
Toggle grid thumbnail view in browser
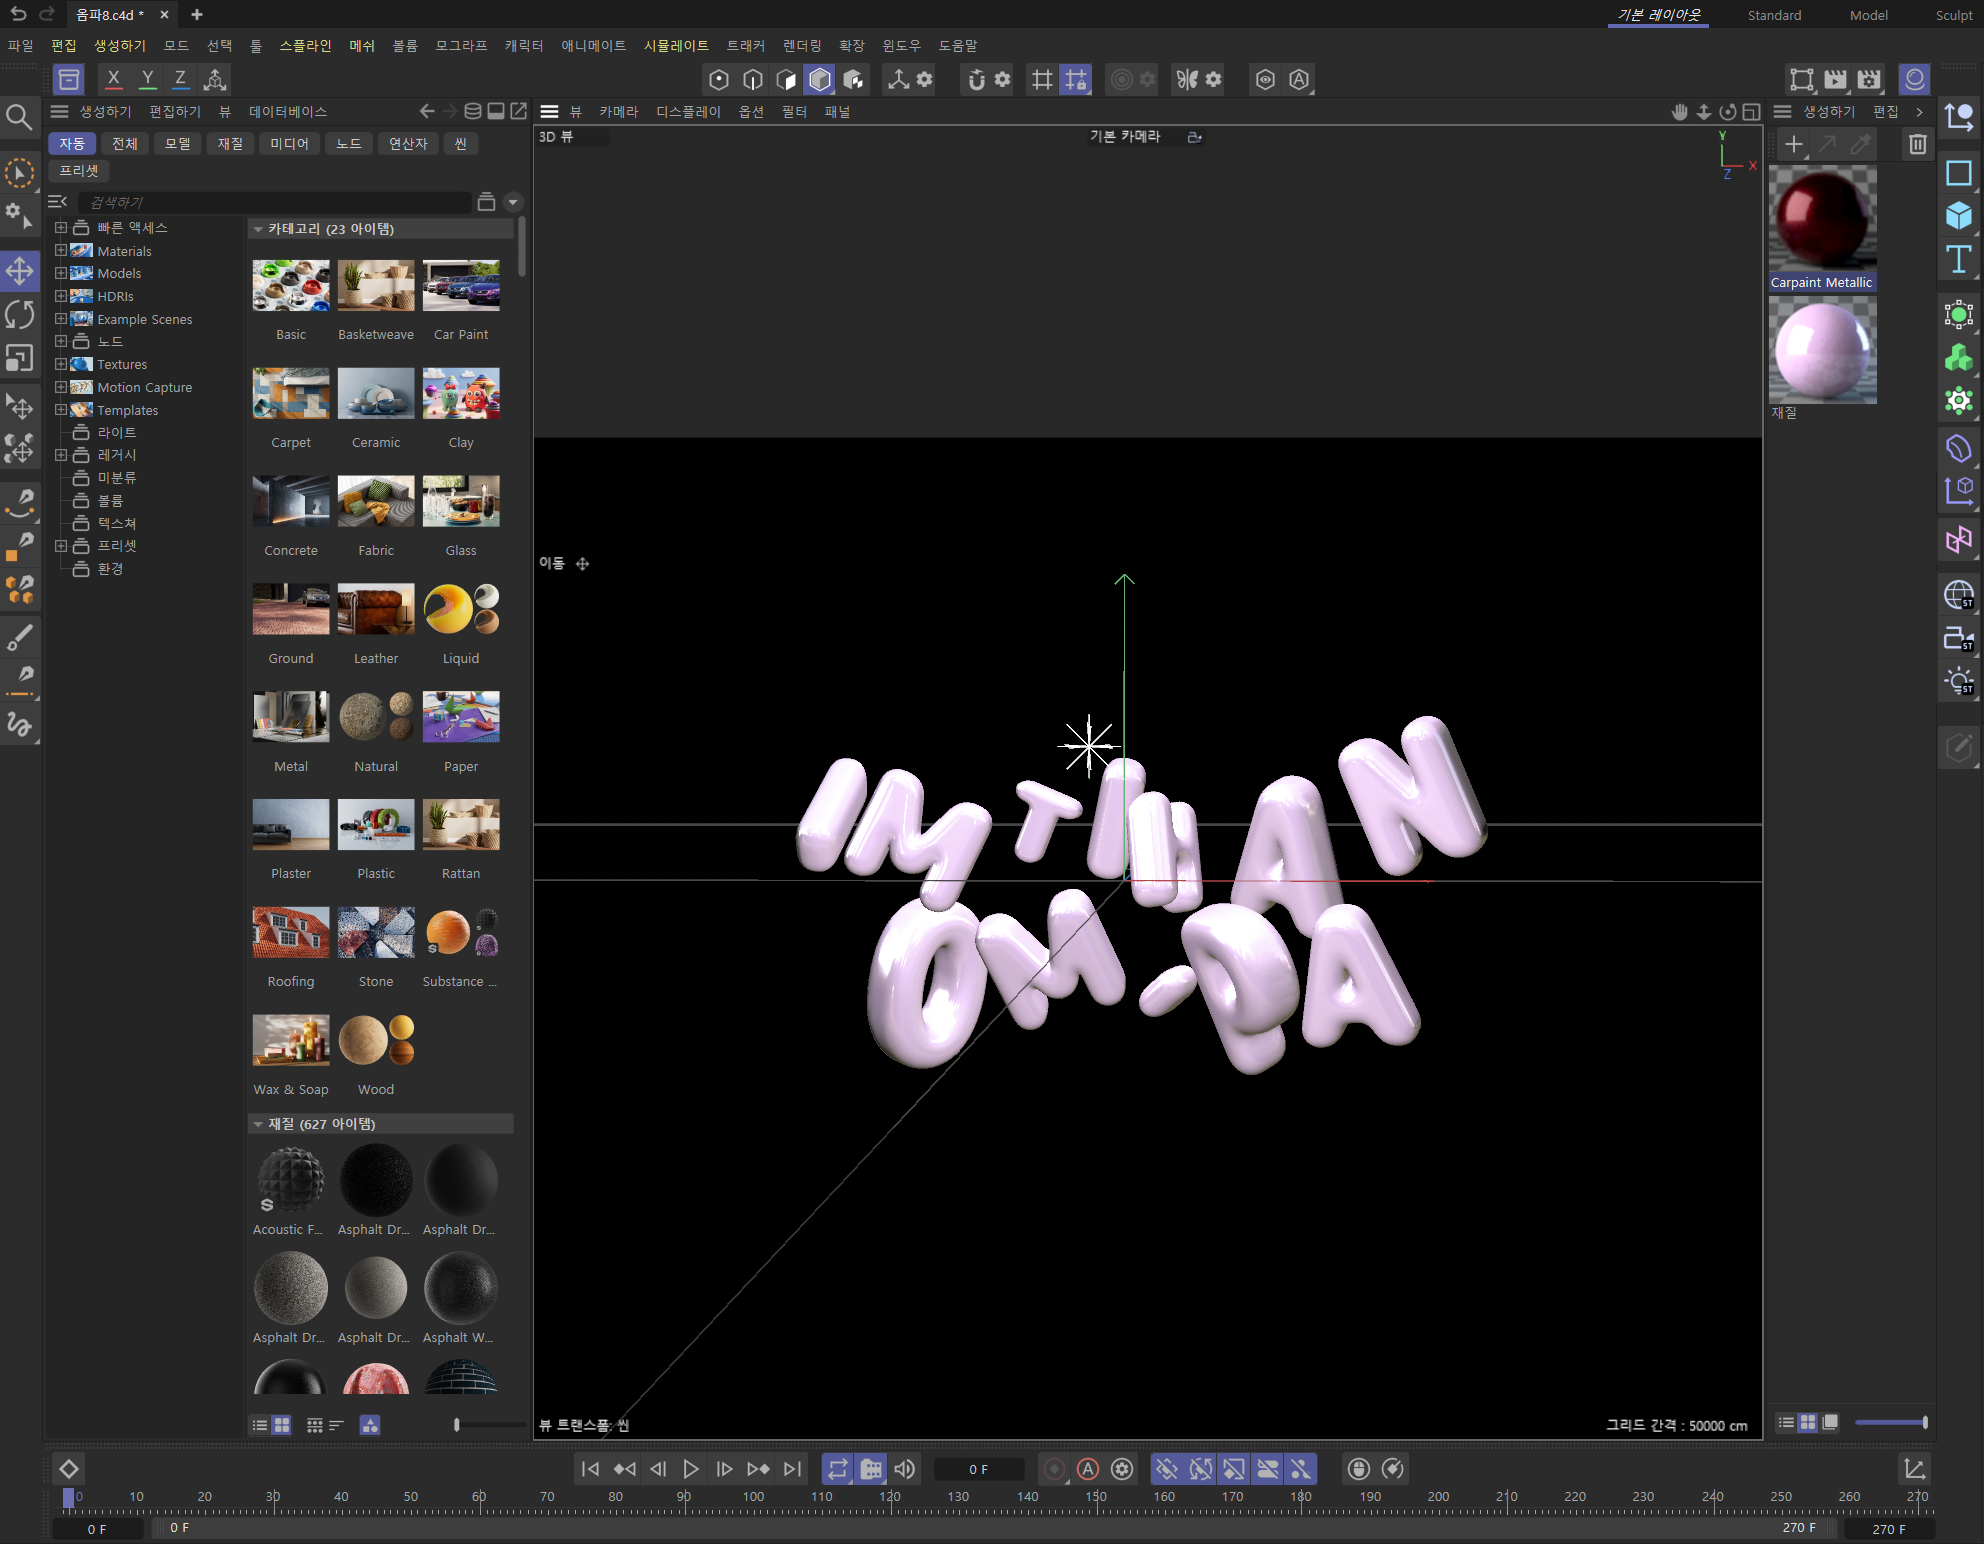tap(282, 1425)
